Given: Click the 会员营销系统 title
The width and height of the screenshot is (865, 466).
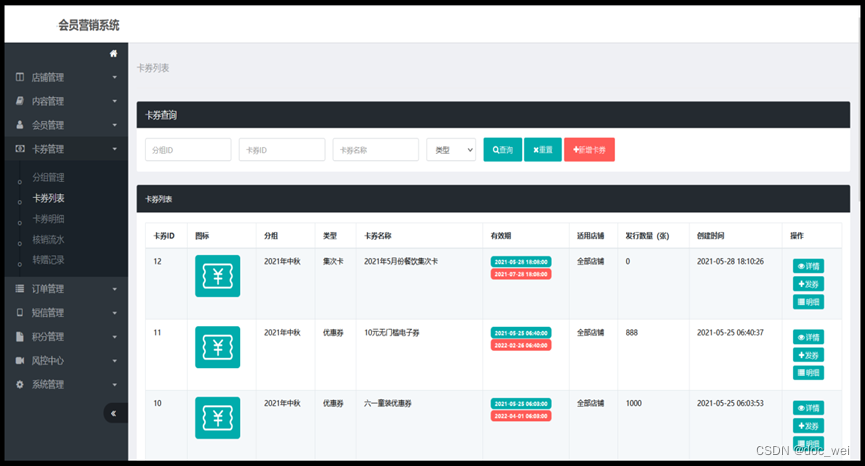Looking at the screenshot, I should coord(89,25).
